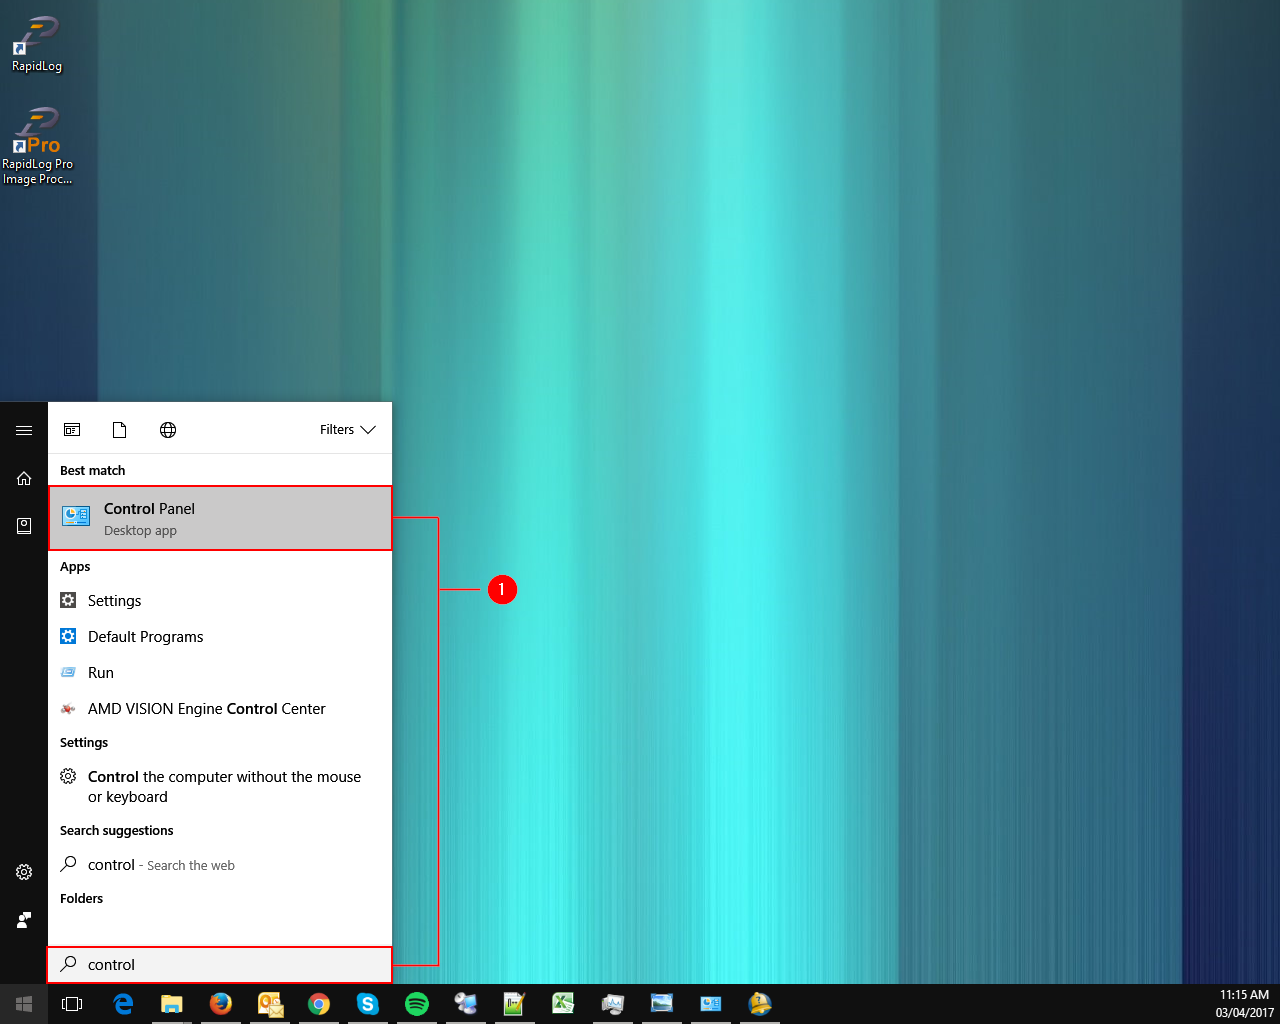Open search Settings gear in sidebar

tap(24, 872)
